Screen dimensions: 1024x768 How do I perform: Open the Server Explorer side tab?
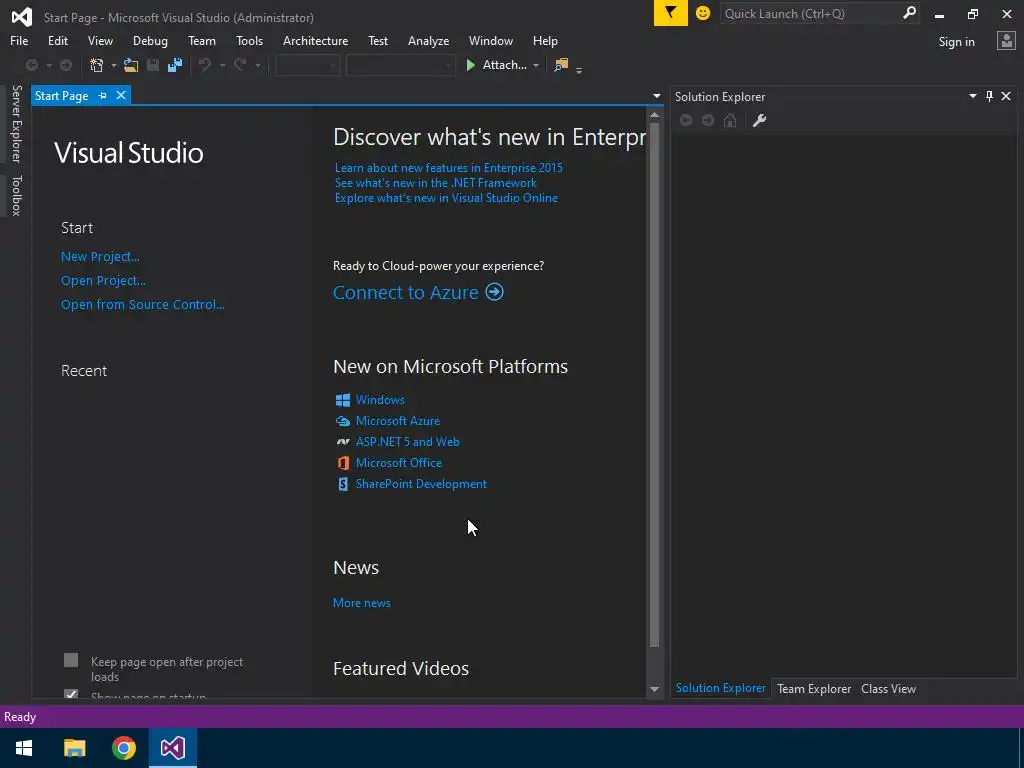pyautogui.click(x=16, y=123)
